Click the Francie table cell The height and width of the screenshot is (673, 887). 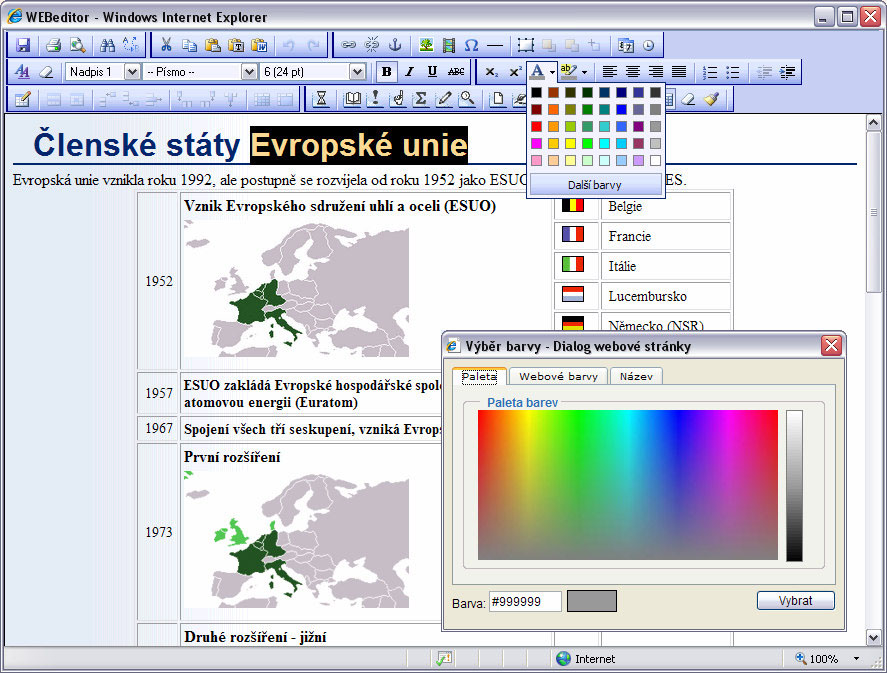pos(665,236)
